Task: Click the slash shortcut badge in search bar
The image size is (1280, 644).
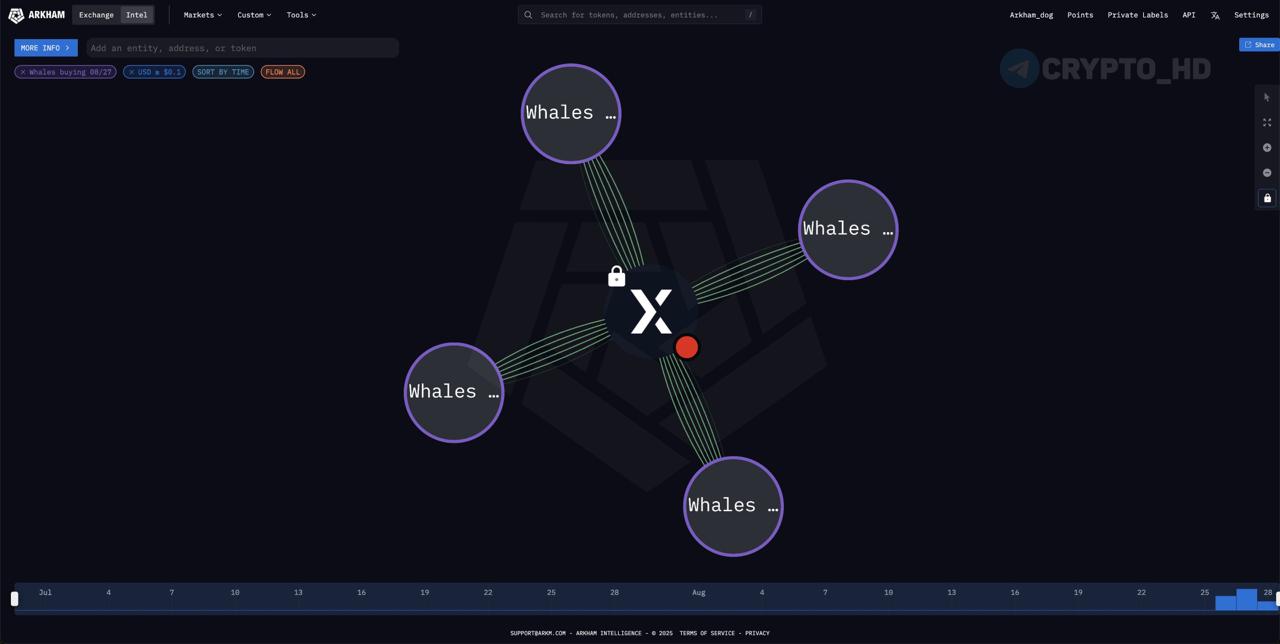Action: point(750,15)
